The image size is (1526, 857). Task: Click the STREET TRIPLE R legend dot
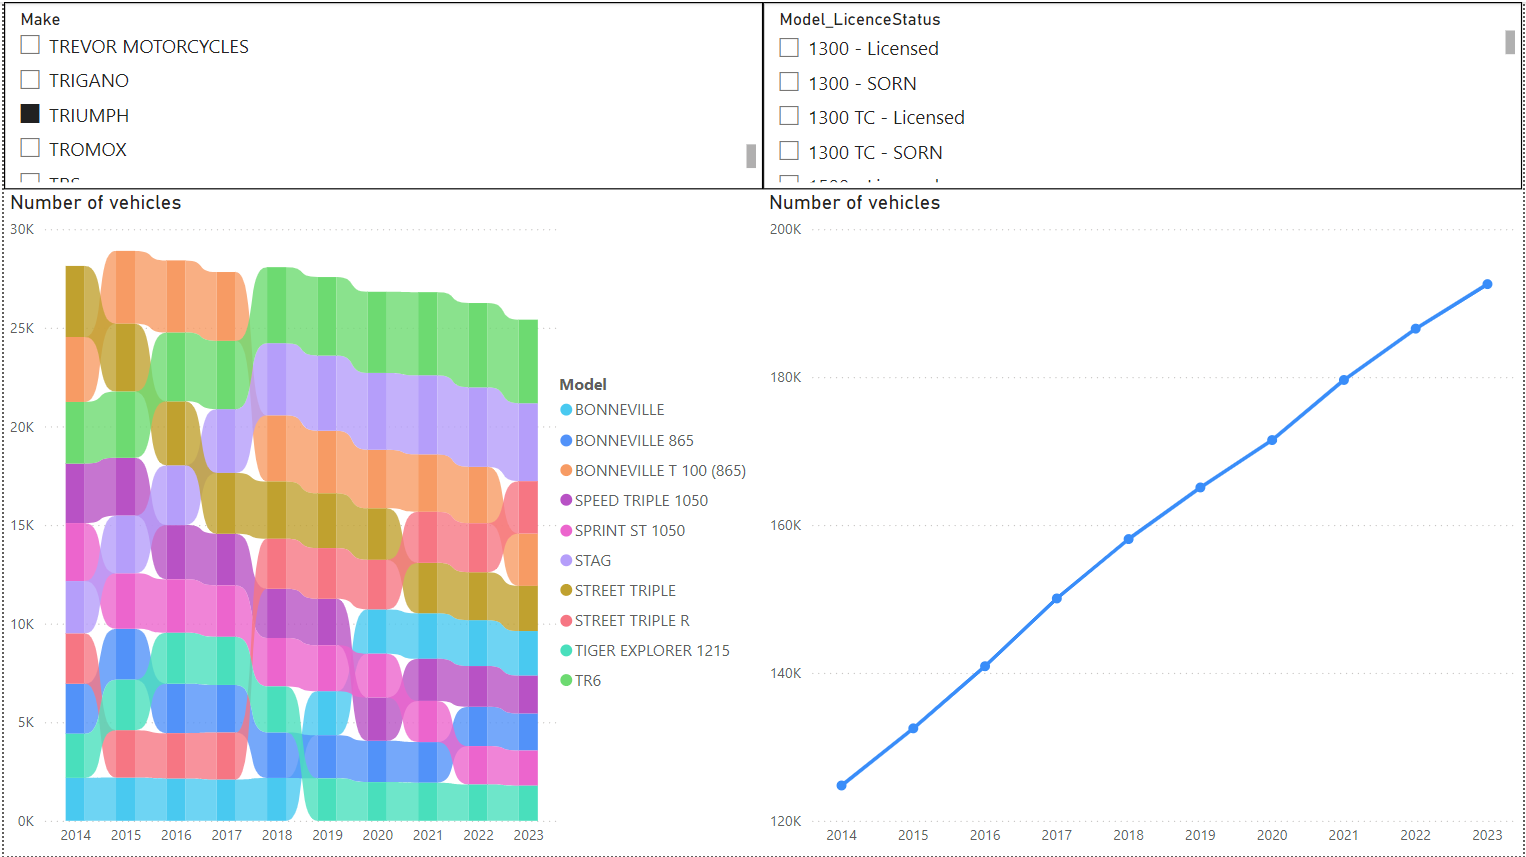566,620
